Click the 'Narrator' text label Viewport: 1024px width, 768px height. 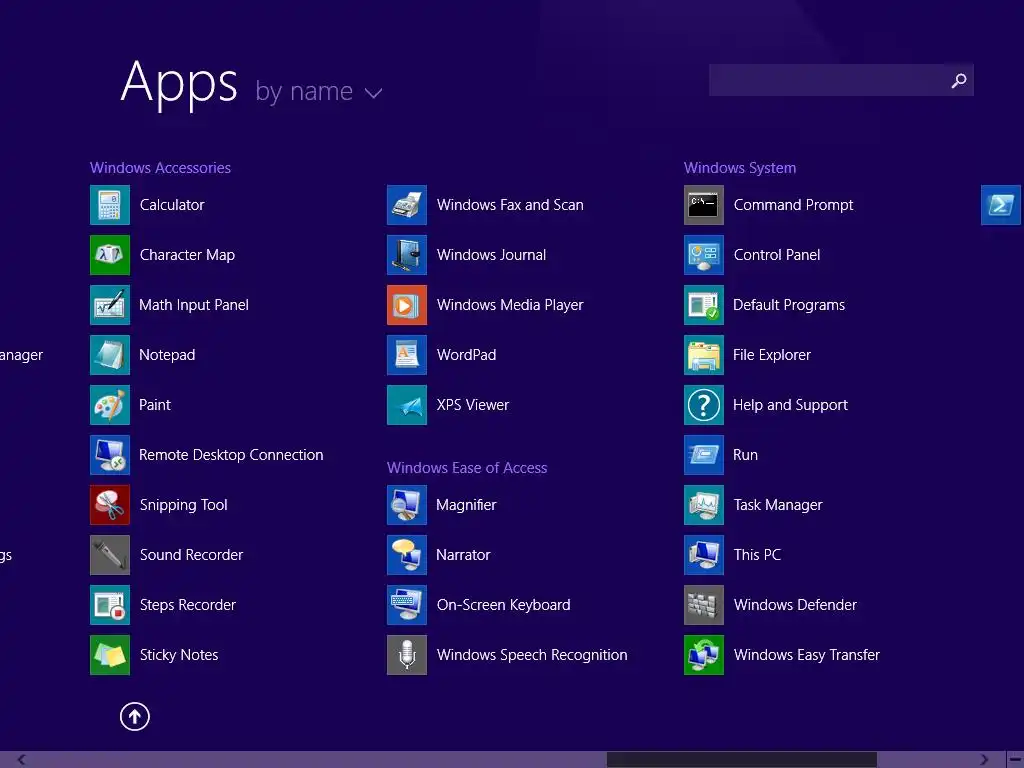[463, 555]
